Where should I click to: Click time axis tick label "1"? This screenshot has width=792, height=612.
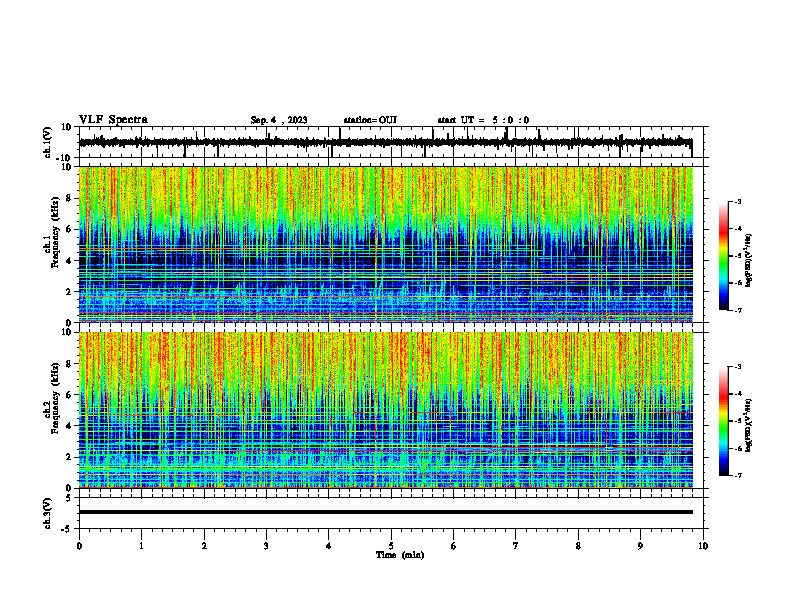pos(141,546)
